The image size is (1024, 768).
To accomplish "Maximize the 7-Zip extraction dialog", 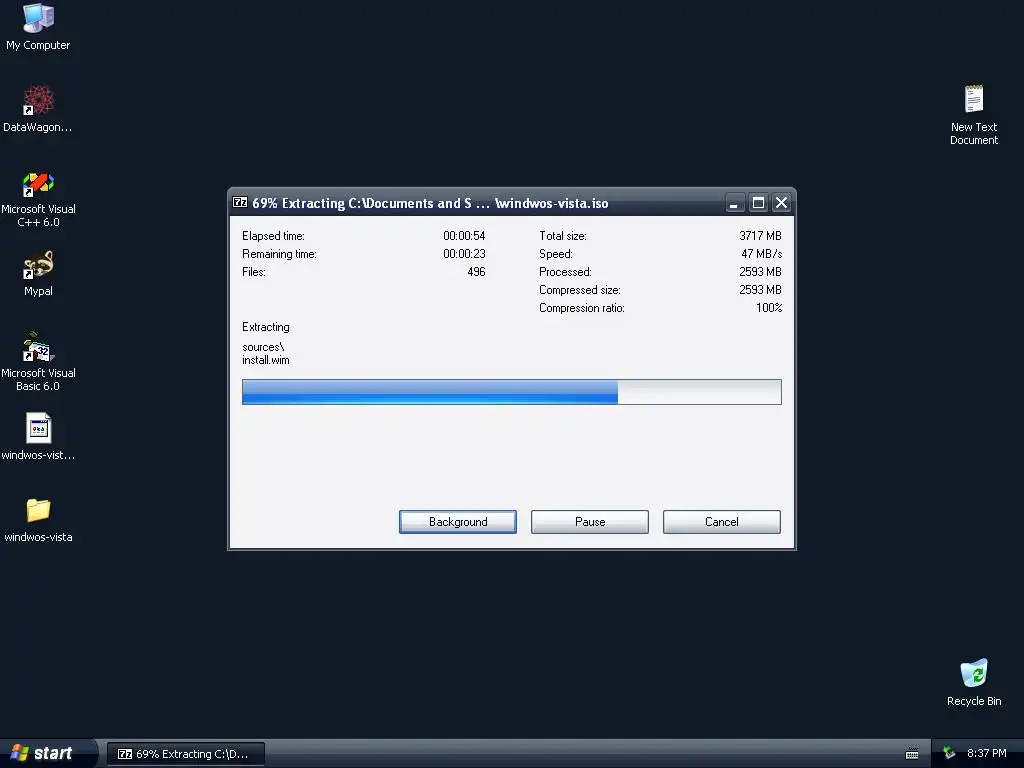I will tap(758, 203).
